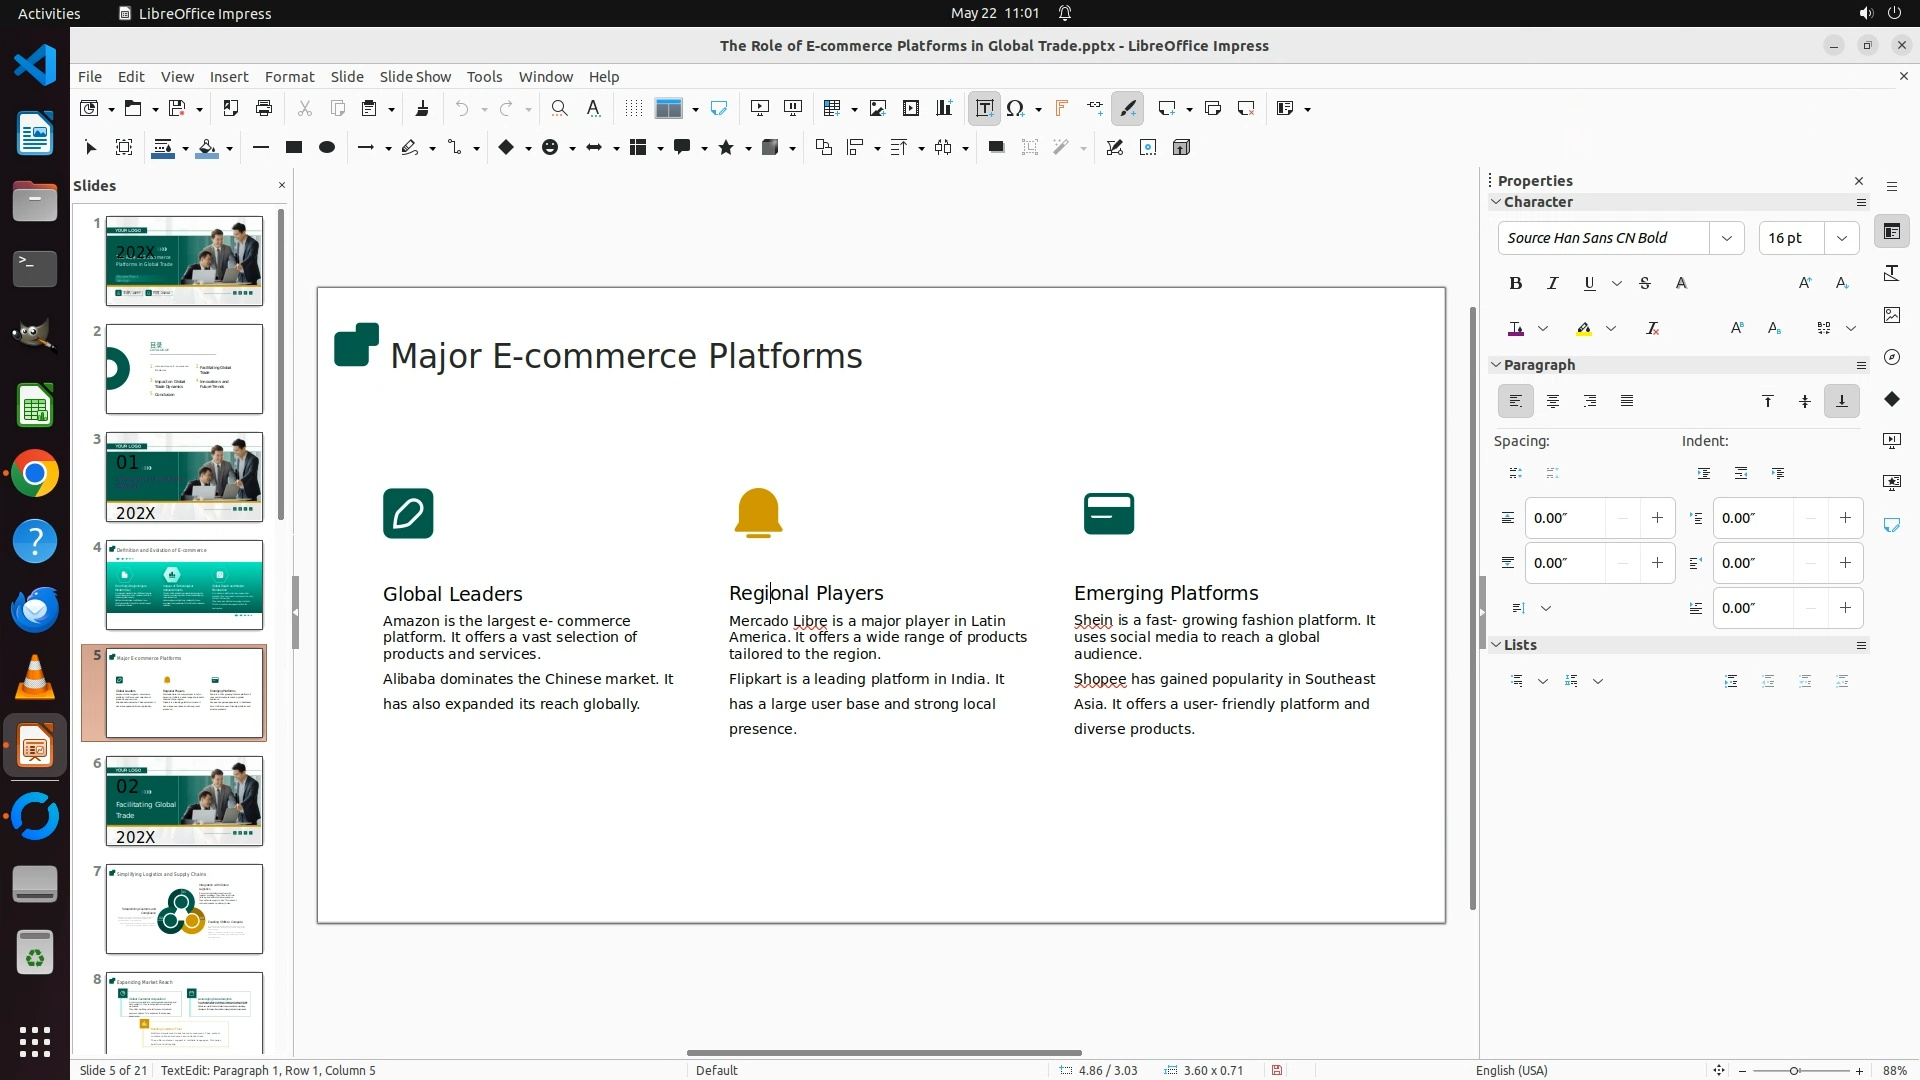Open the font size dropdown
Screen dimensions: 1920x1080
click(1842, 238)
